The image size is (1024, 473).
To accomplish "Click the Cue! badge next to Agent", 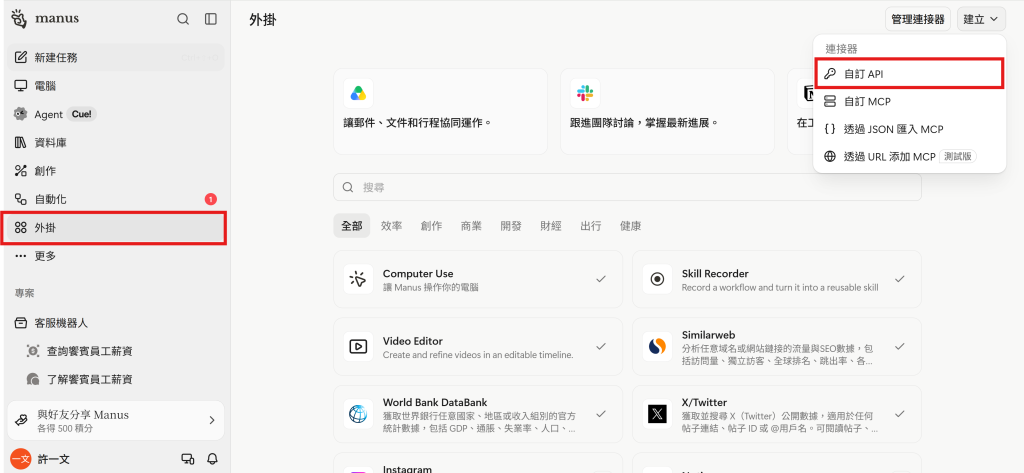I will [82, 114].
